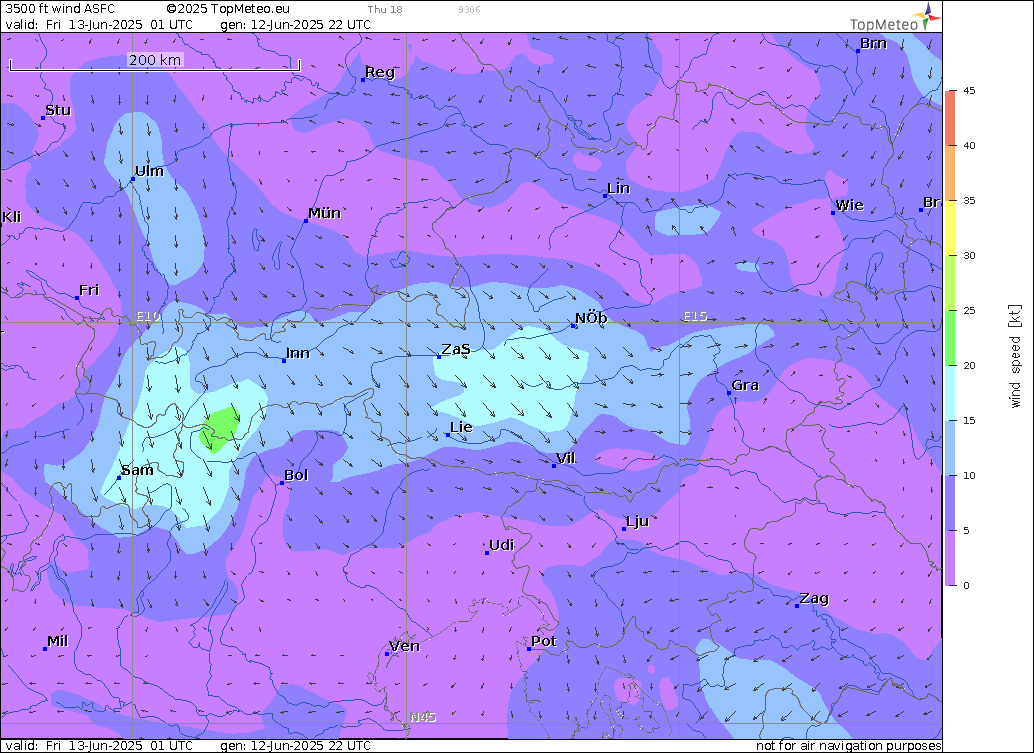Click the 'Thu 18' header text
This screenshot has width=1034, height=753.
pyautogui.click(x=385, y=9)
